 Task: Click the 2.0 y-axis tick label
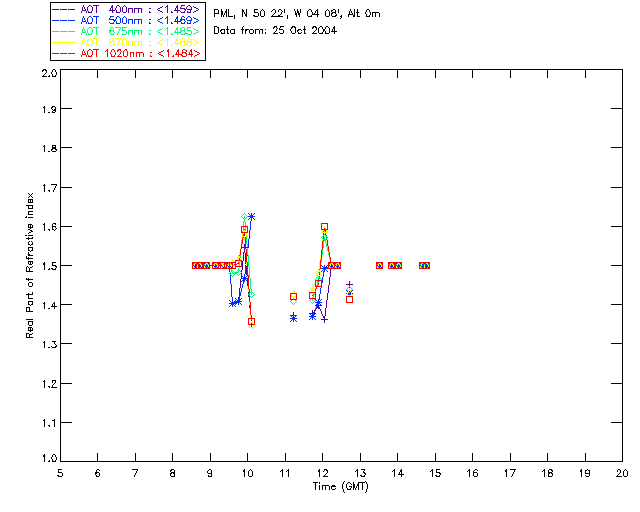click(49, 73)
